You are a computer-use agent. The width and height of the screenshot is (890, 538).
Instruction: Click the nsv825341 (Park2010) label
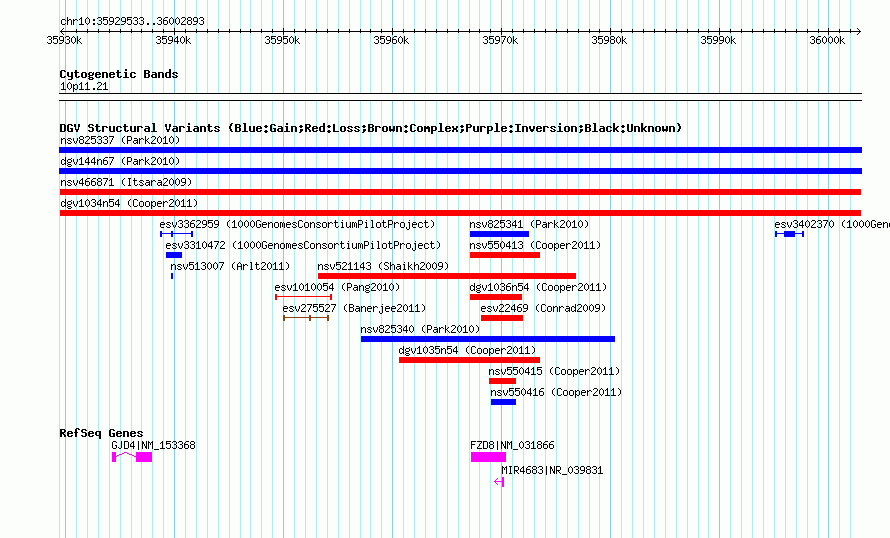pyautogui.click(x=529, y=224)
